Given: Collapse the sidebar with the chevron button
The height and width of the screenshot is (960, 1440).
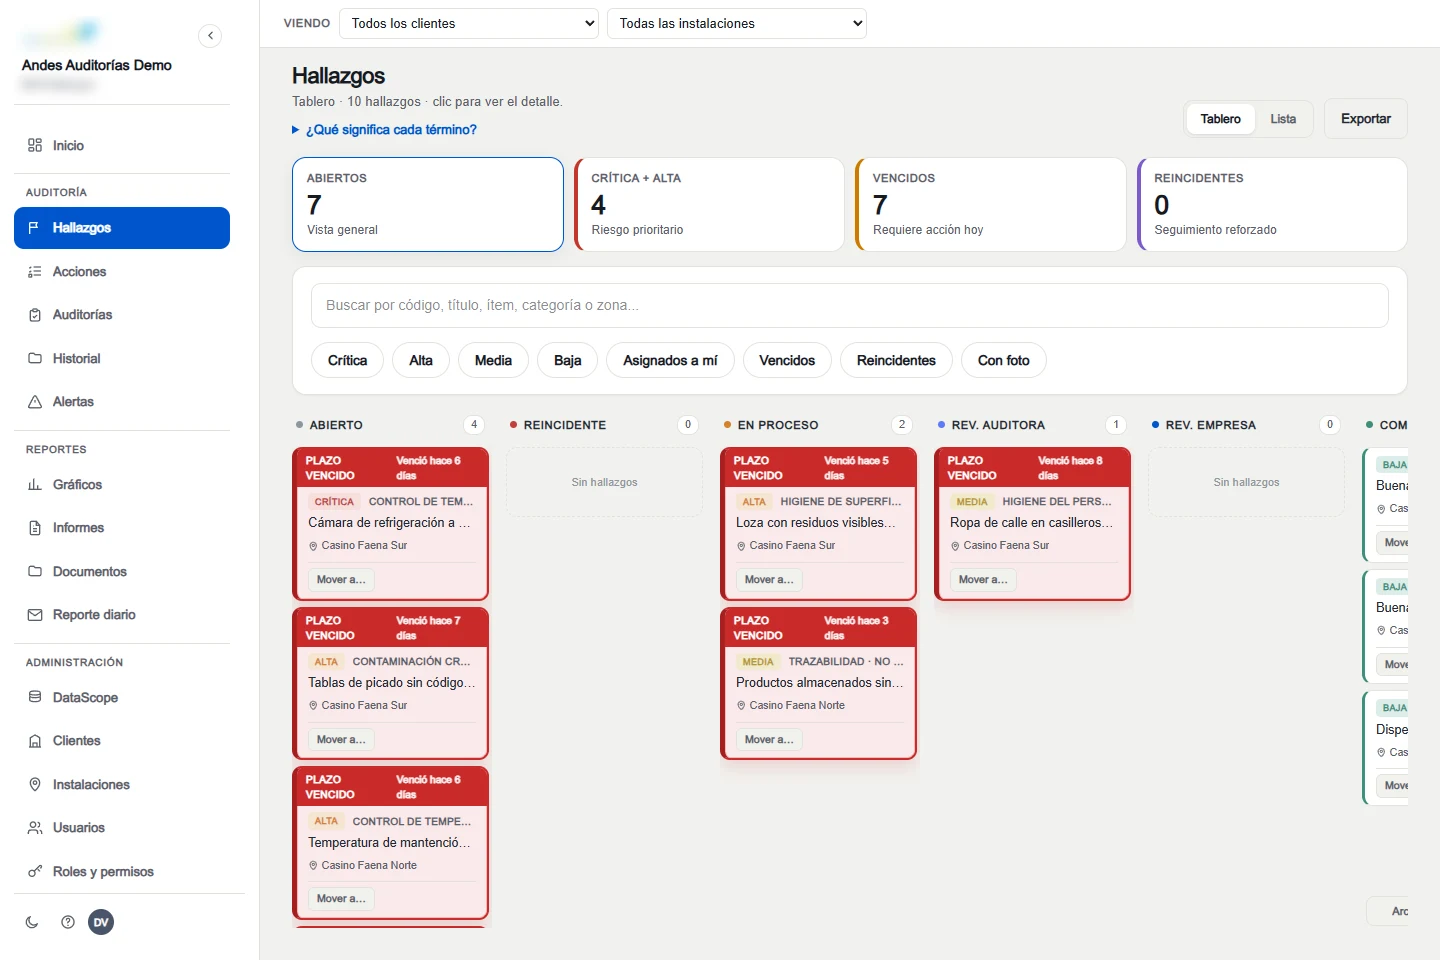Looking at the screenshot, I should (x=210, y=36).
